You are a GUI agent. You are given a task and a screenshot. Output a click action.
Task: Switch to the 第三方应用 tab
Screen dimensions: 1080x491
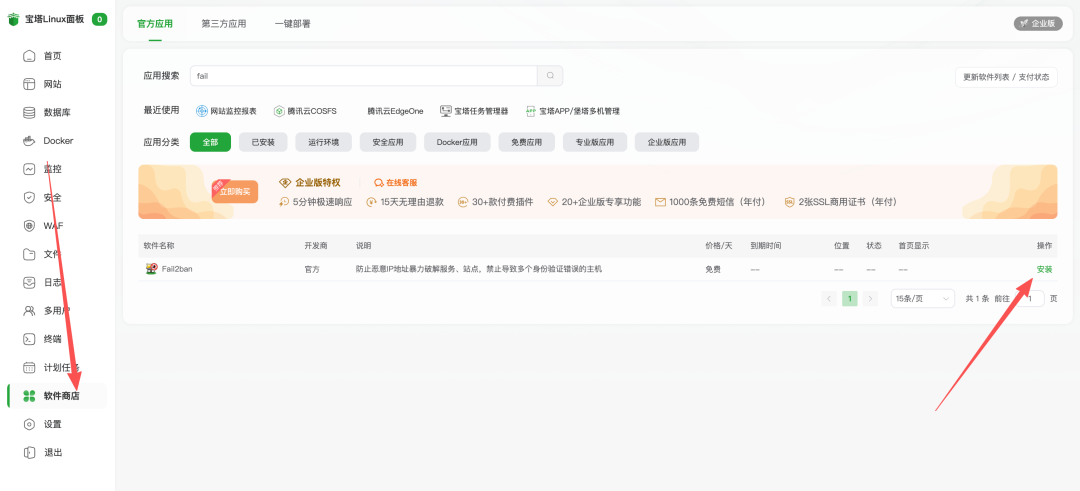point(224,23)
